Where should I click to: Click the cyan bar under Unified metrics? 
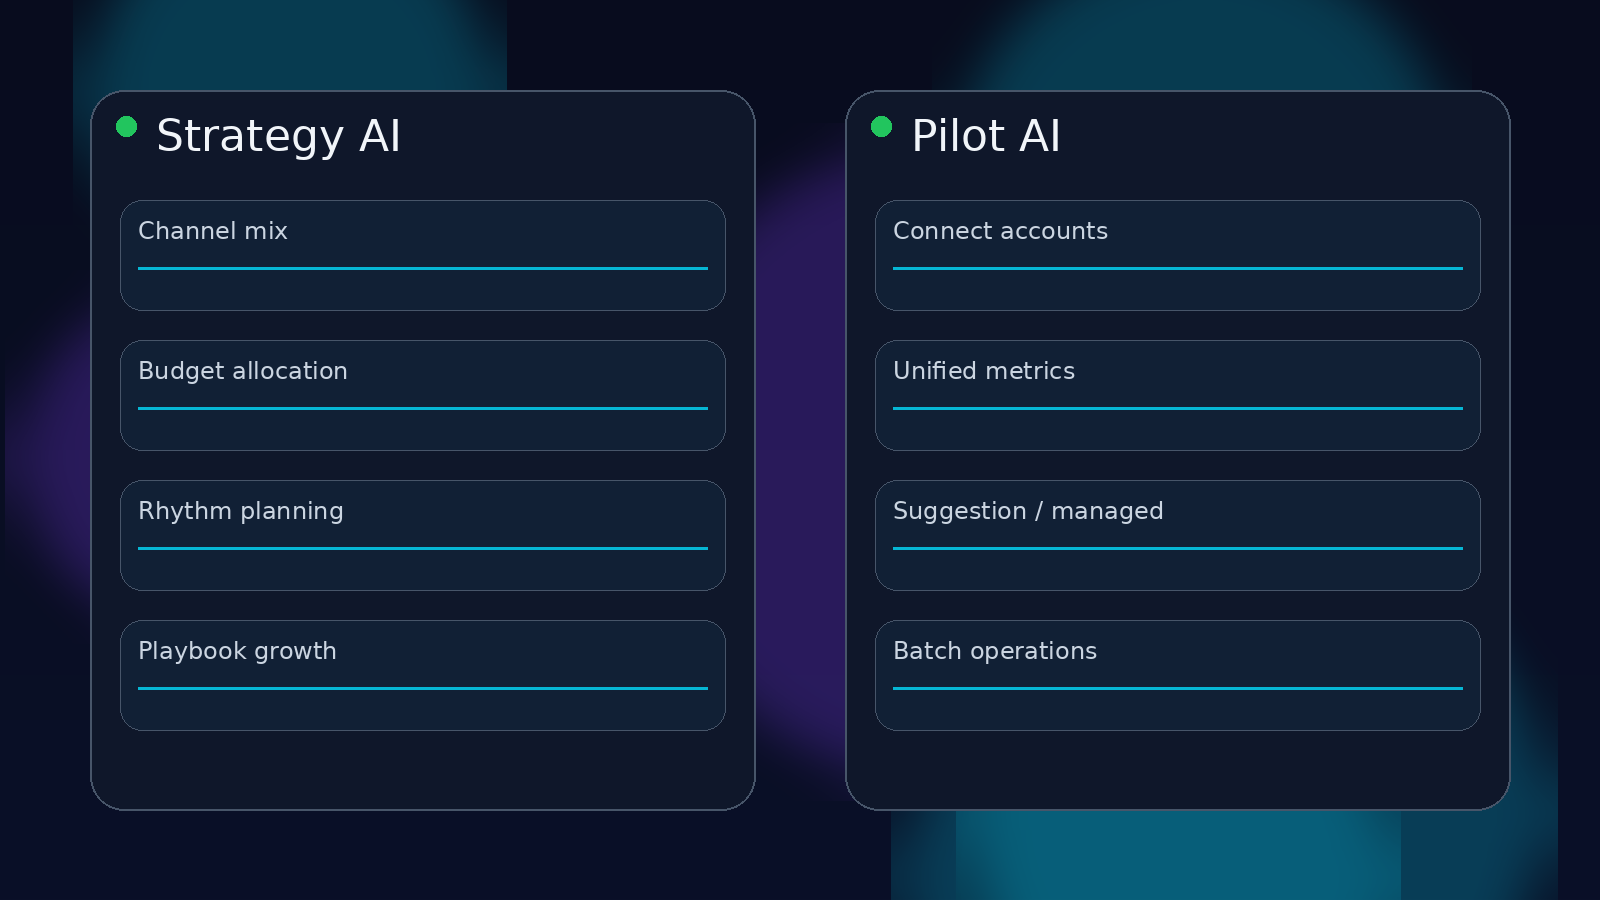1178,408
